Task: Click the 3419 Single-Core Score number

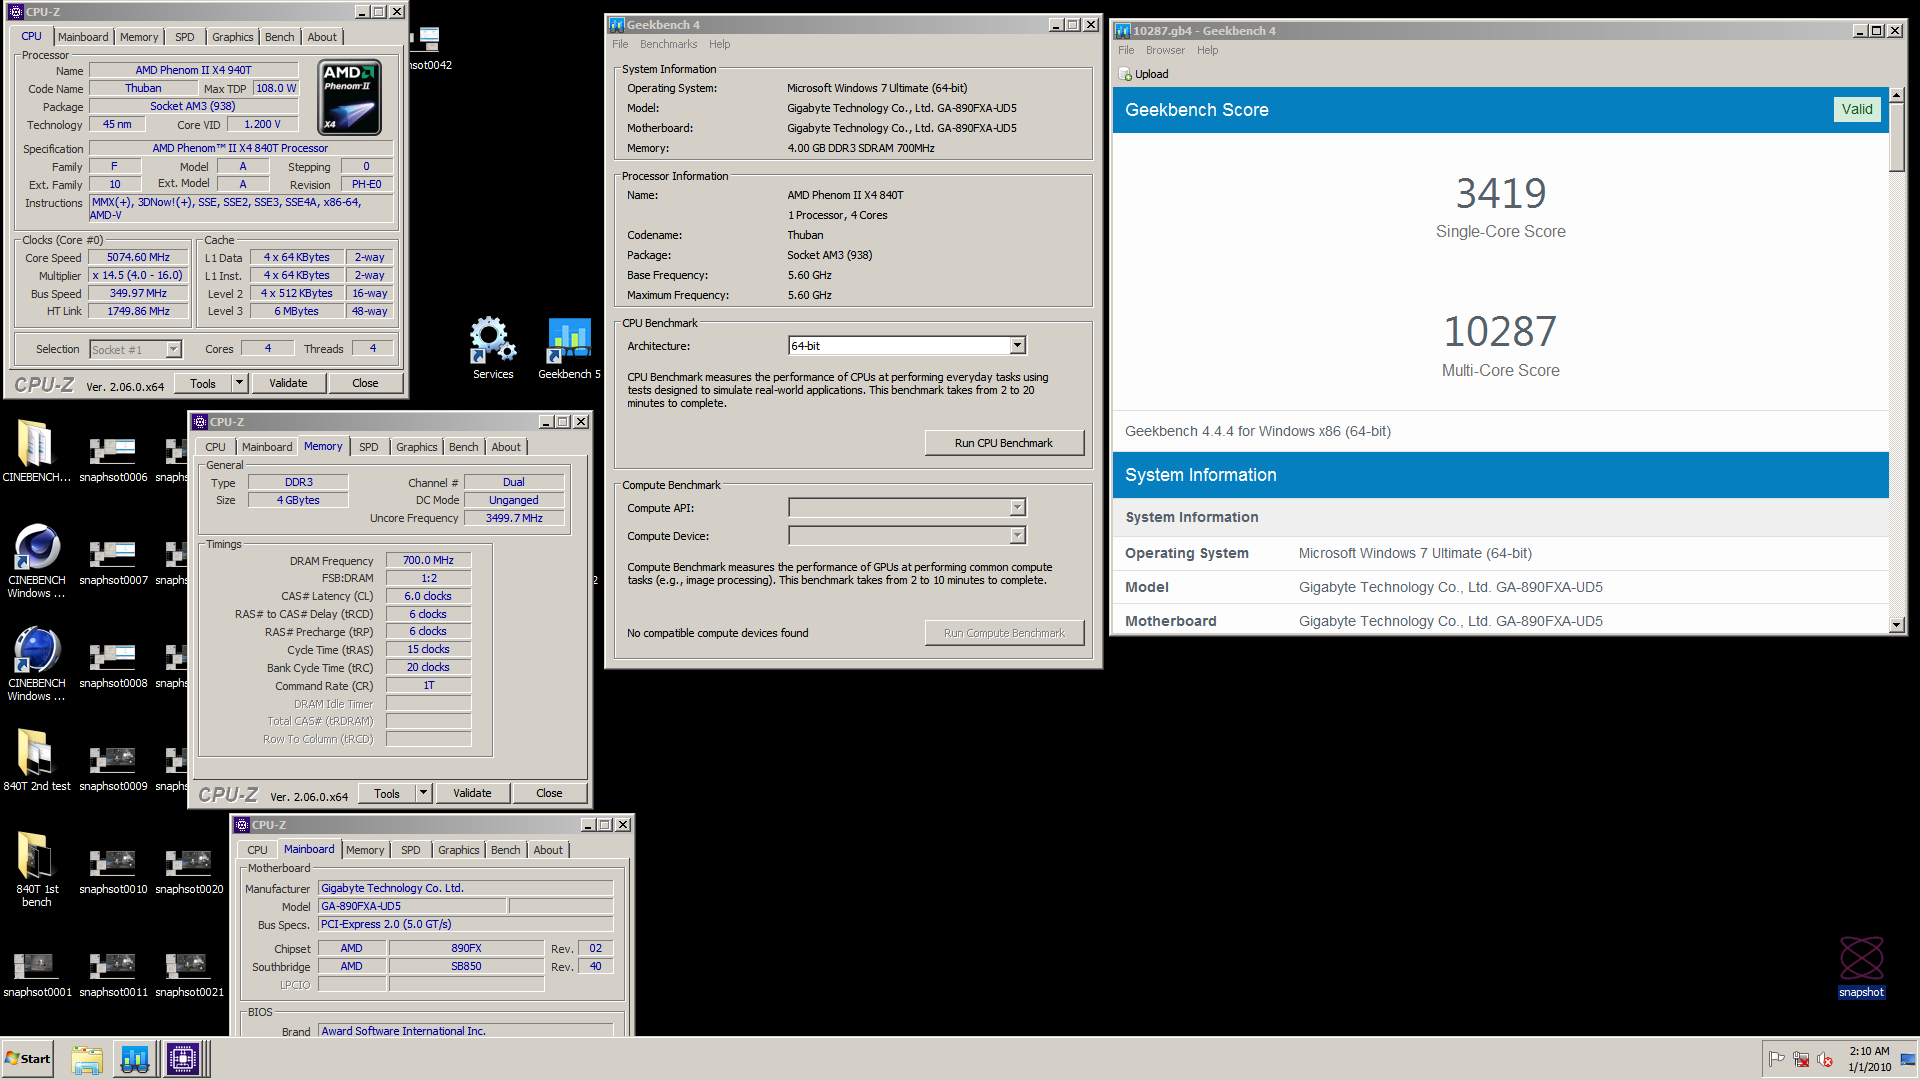Action: tap(1500, 194)
